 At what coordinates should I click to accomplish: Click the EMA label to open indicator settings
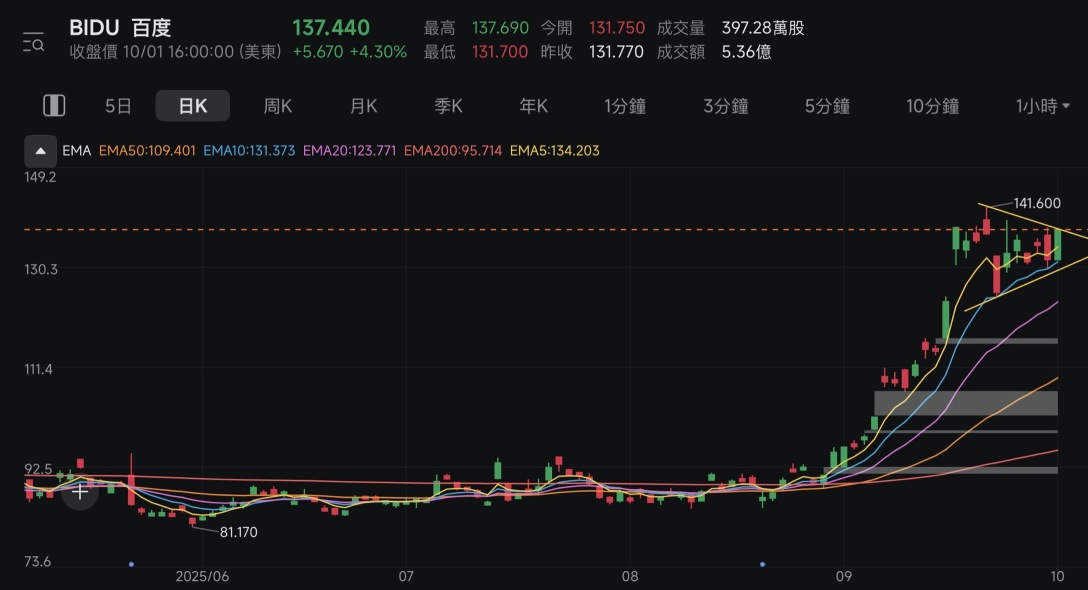[x=76, y=151]
